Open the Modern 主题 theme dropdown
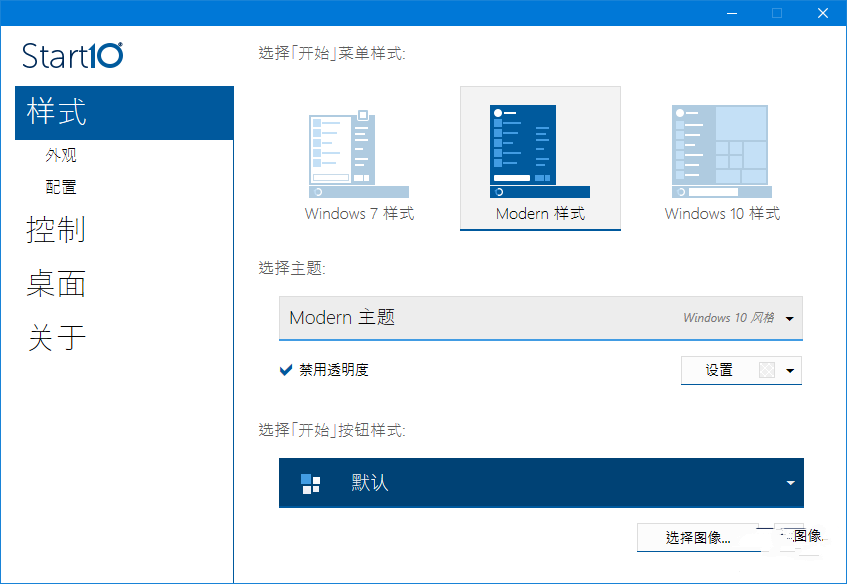Screen dimensions: 847x584 pos(540,318)
